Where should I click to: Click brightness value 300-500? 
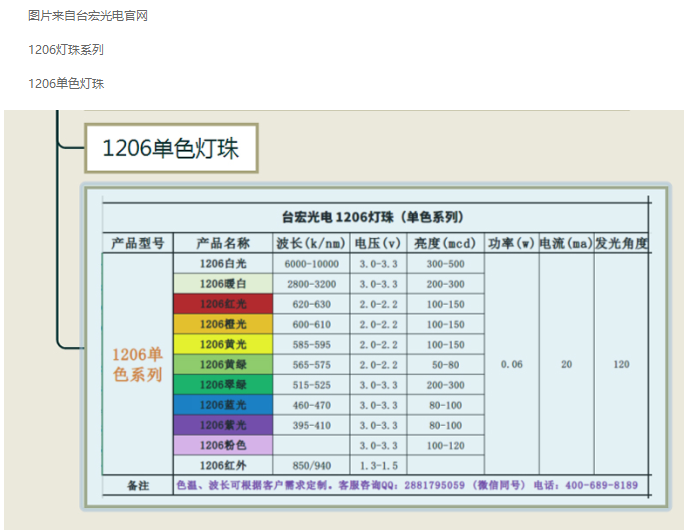click(x=446, y=264)
